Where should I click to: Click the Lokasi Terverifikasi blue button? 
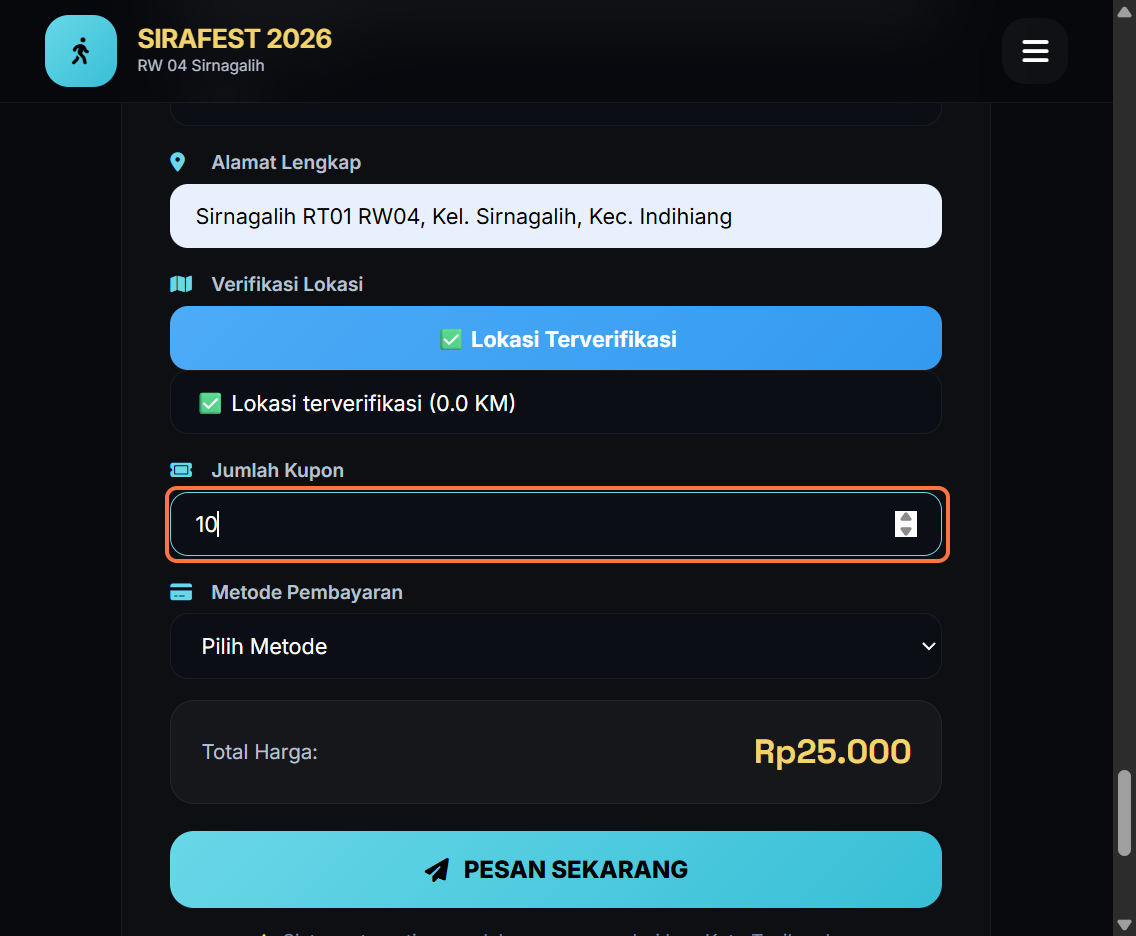pyautogui.click(x=556, y=338)
